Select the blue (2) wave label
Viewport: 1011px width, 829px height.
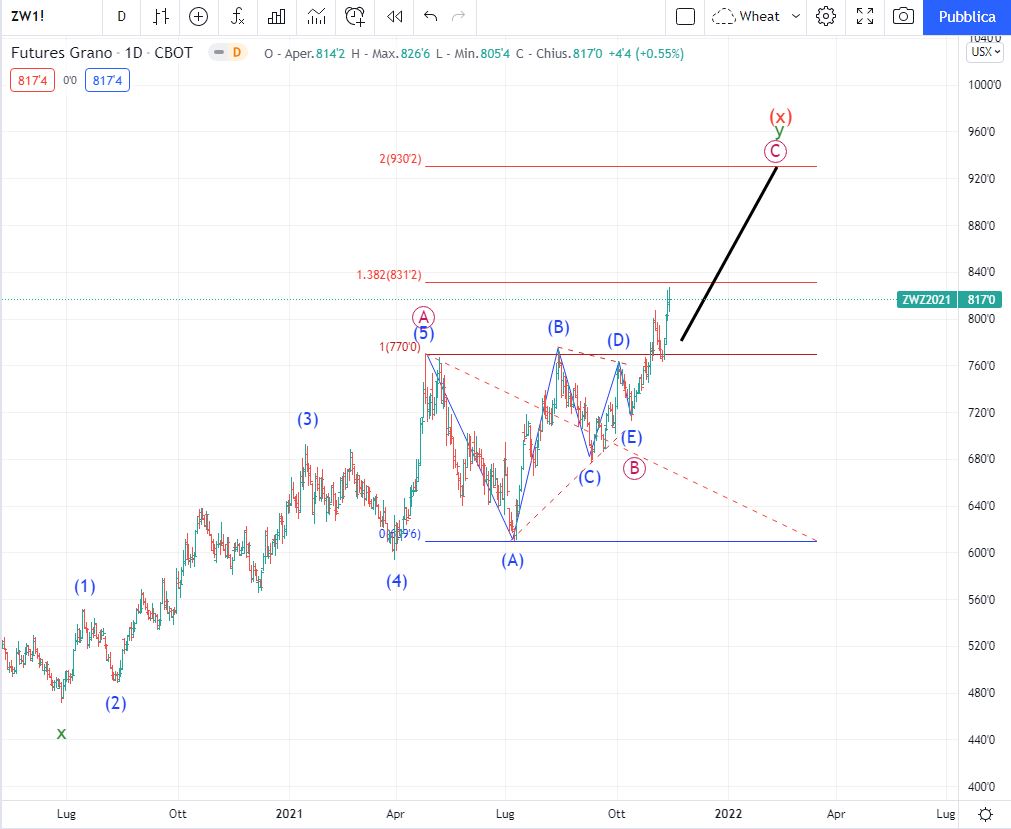point(115,703)
